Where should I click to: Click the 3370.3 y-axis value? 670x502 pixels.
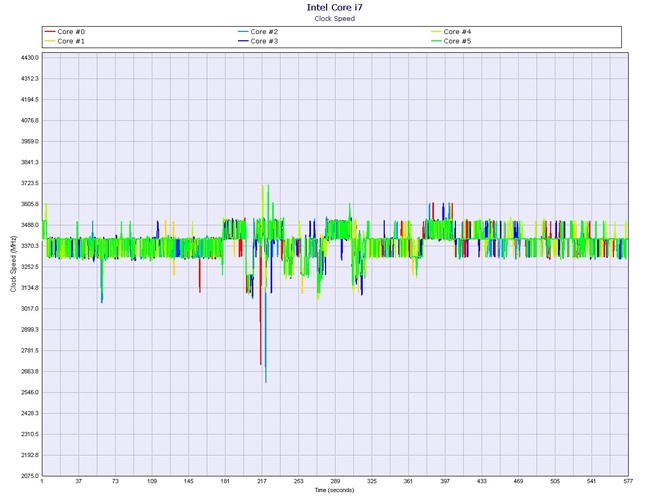[30, 246]
